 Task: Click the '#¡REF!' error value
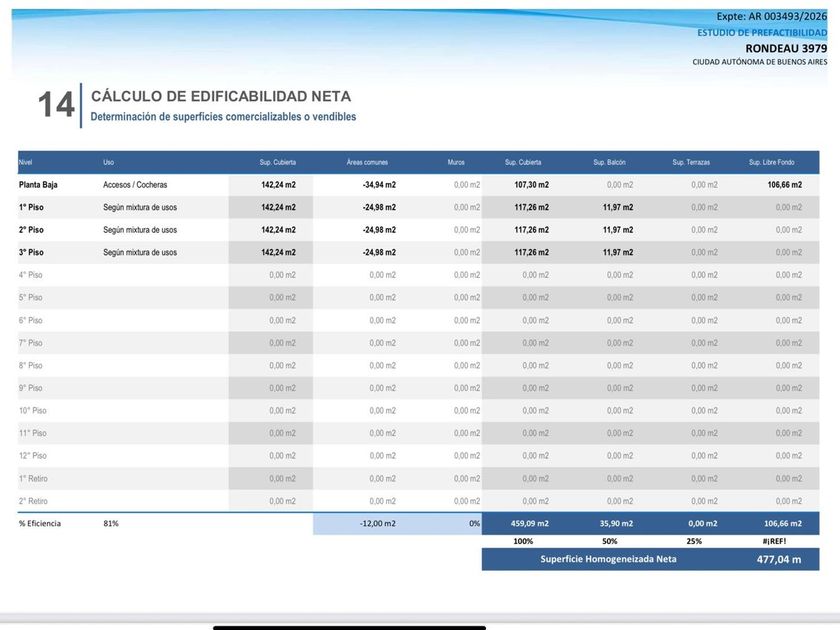click(774, 541)
